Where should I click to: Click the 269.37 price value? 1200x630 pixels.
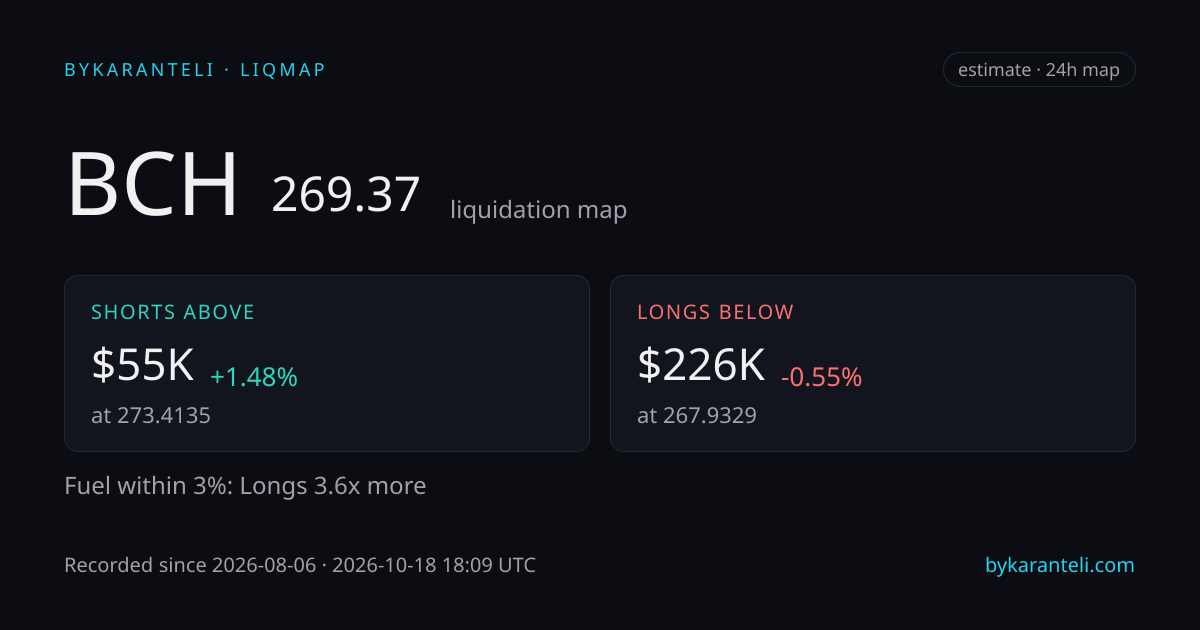pyautogui.click(x=346, y=194)
